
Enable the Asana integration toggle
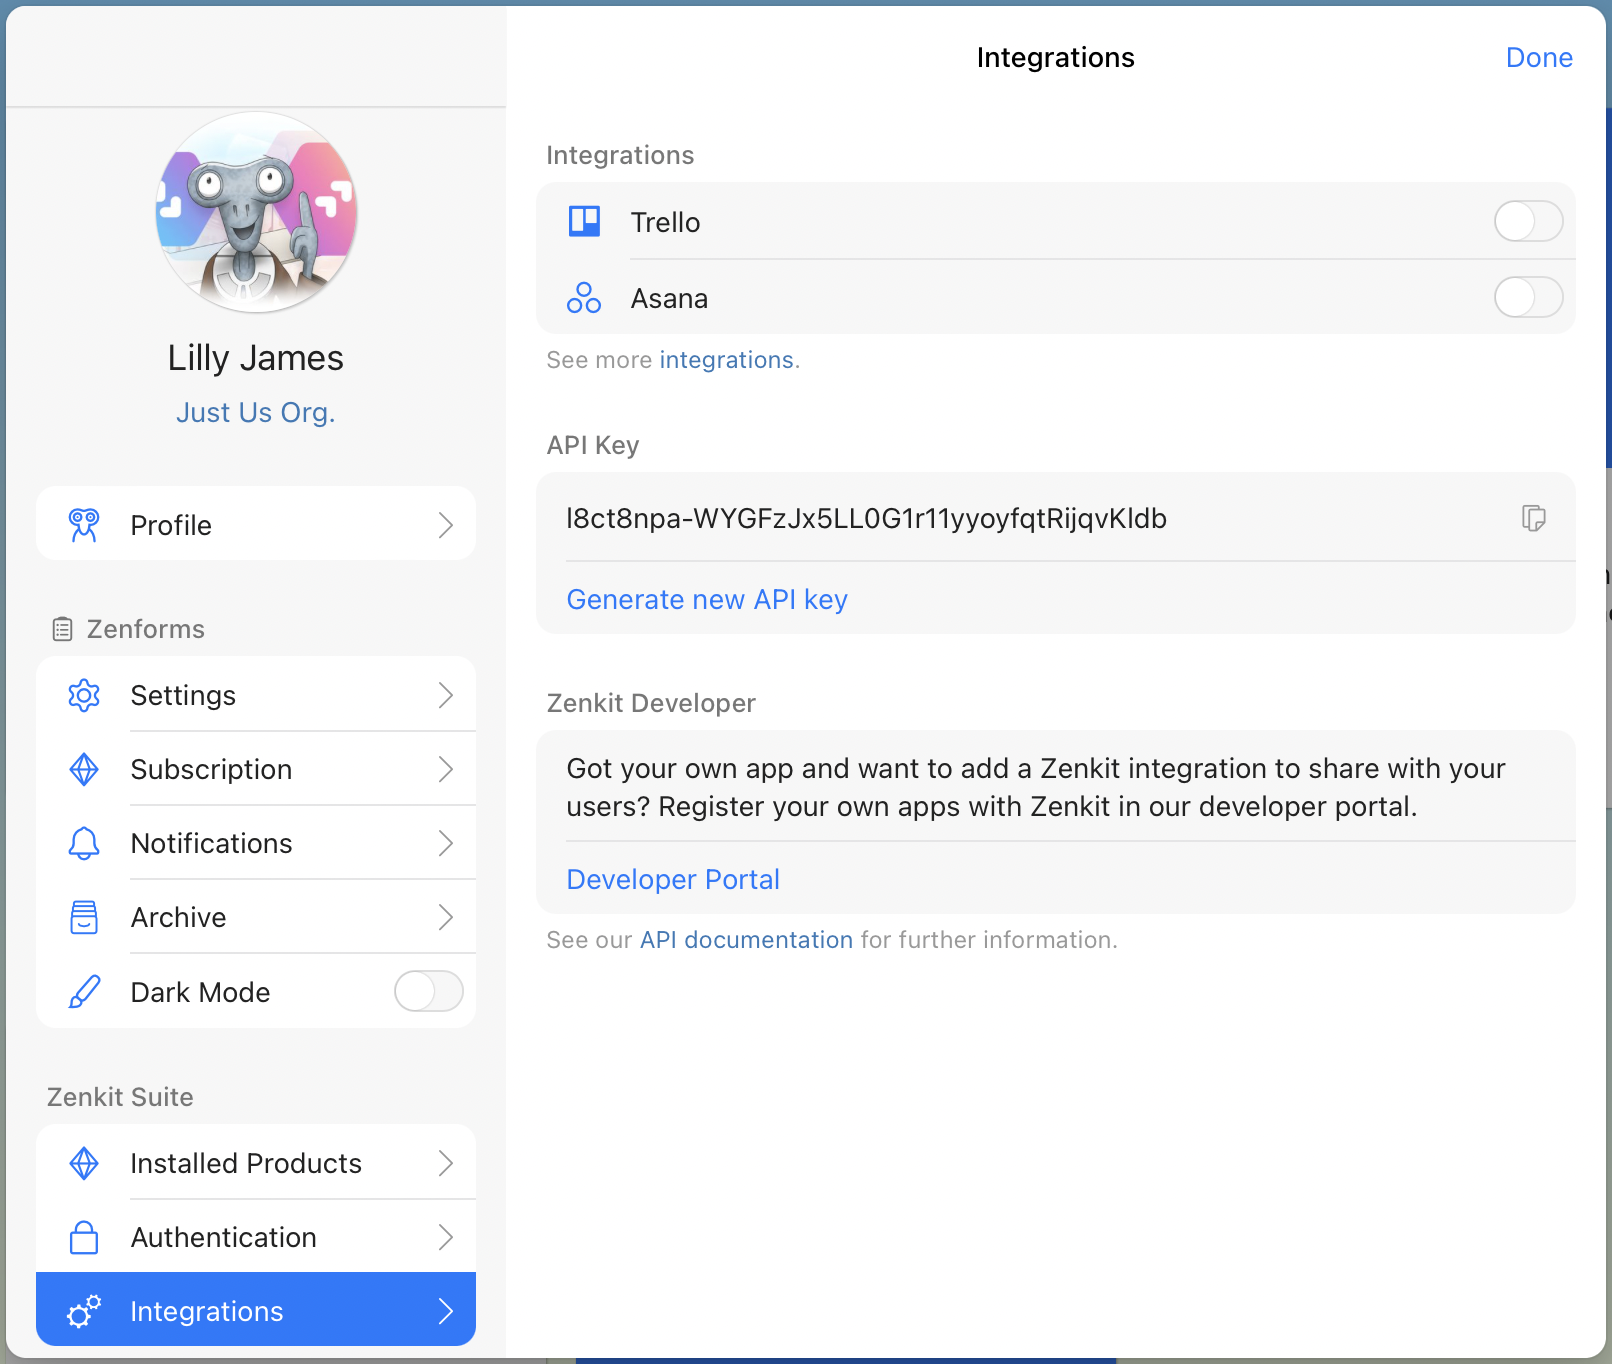point(1528,297)
